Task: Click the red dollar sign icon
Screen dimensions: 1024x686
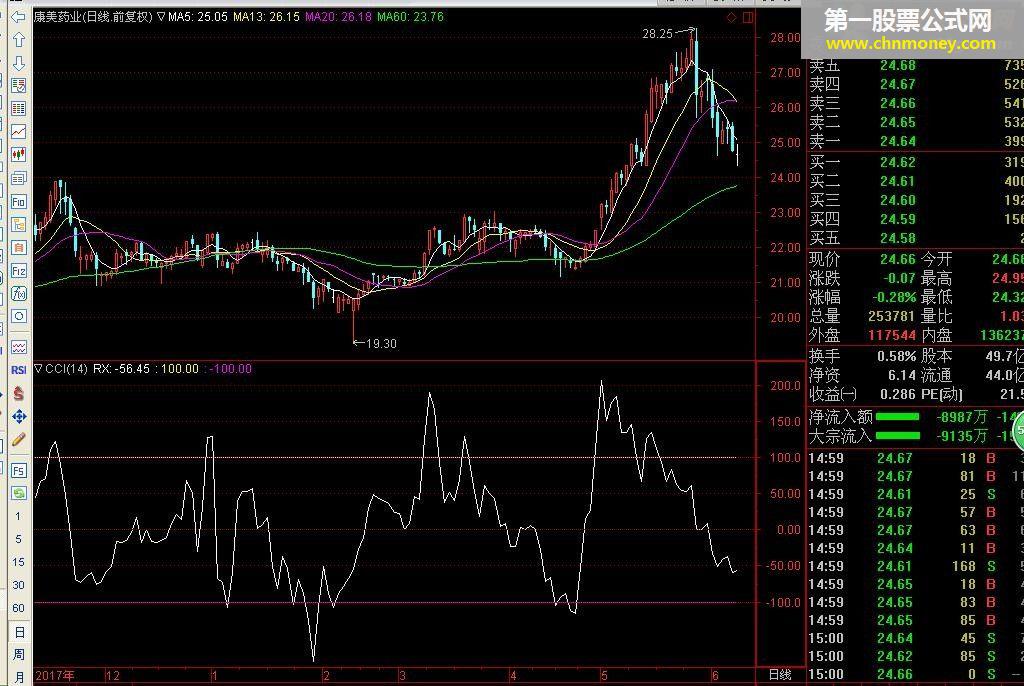Action: tap(18, 393)
